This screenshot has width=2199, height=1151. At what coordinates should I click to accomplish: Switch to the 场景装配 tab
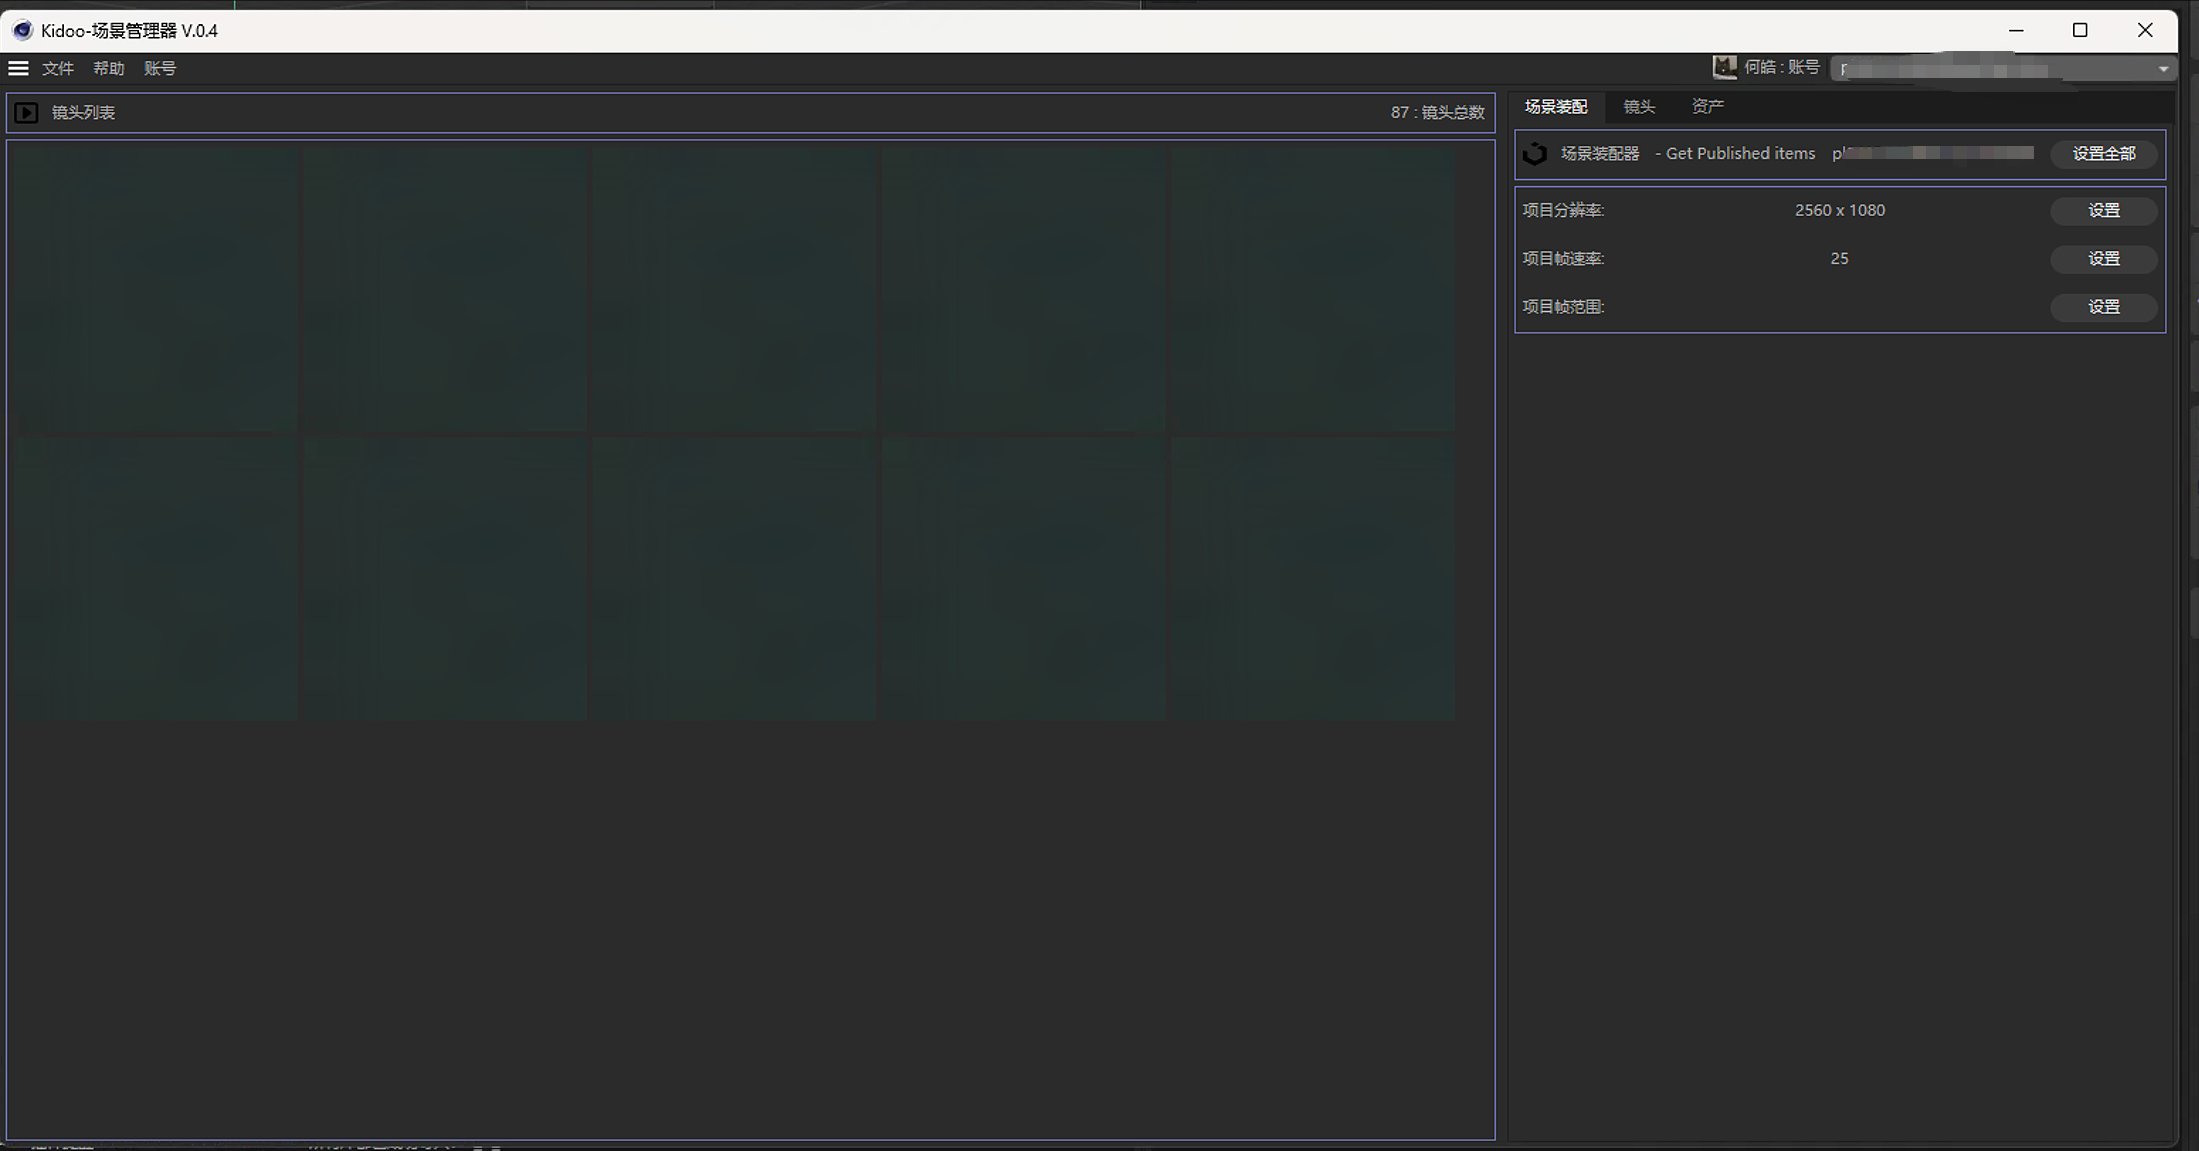(1556, 106)
